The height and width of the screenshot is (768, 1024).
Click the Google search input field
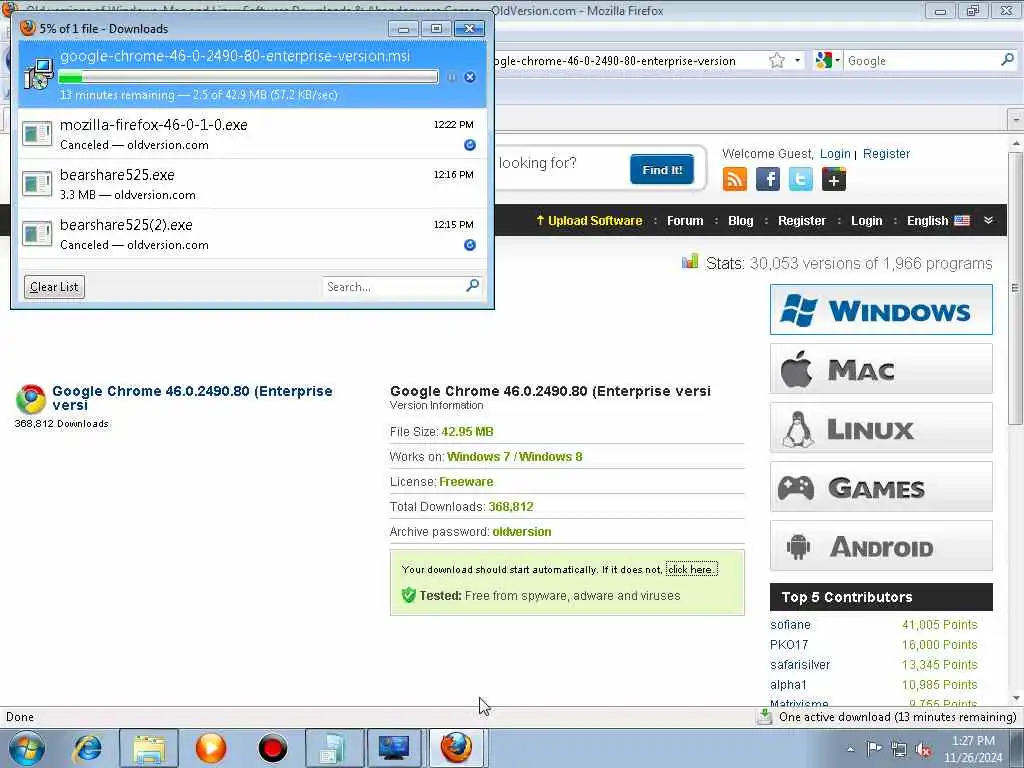[921, 61]
